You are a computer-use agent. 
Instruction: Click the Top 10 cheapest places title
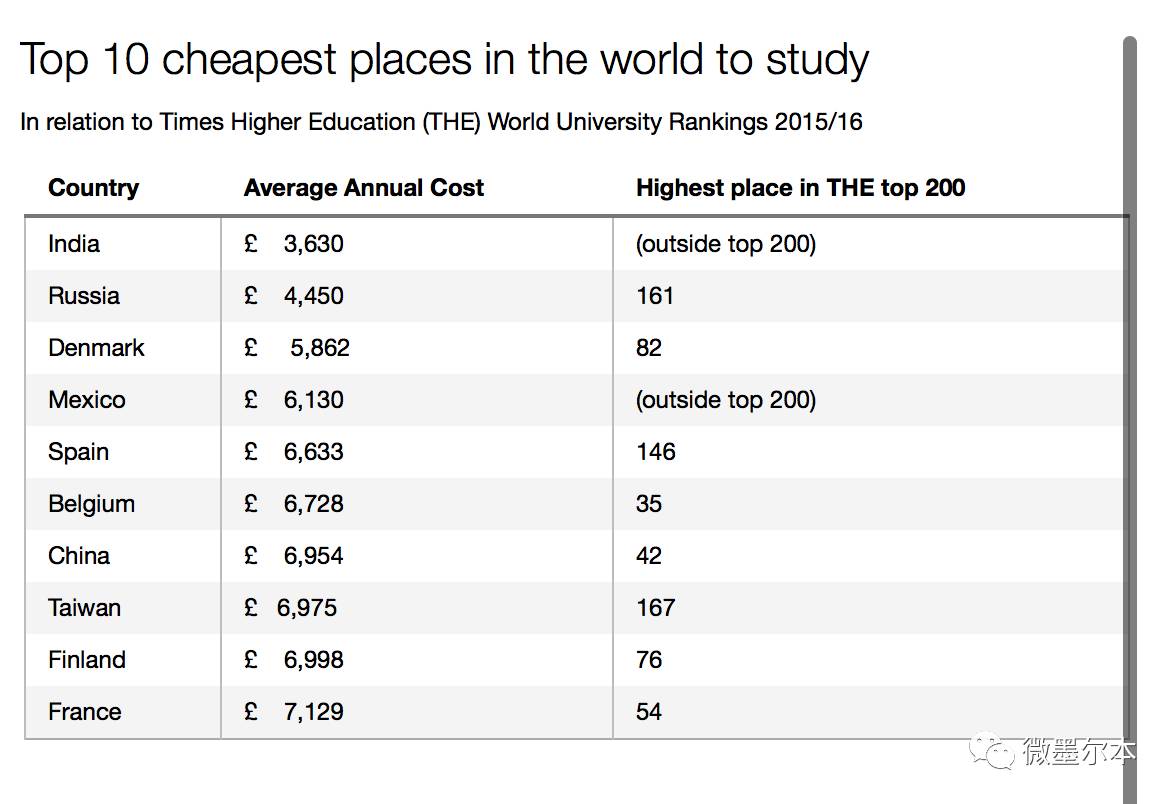[x=444, y=60]
